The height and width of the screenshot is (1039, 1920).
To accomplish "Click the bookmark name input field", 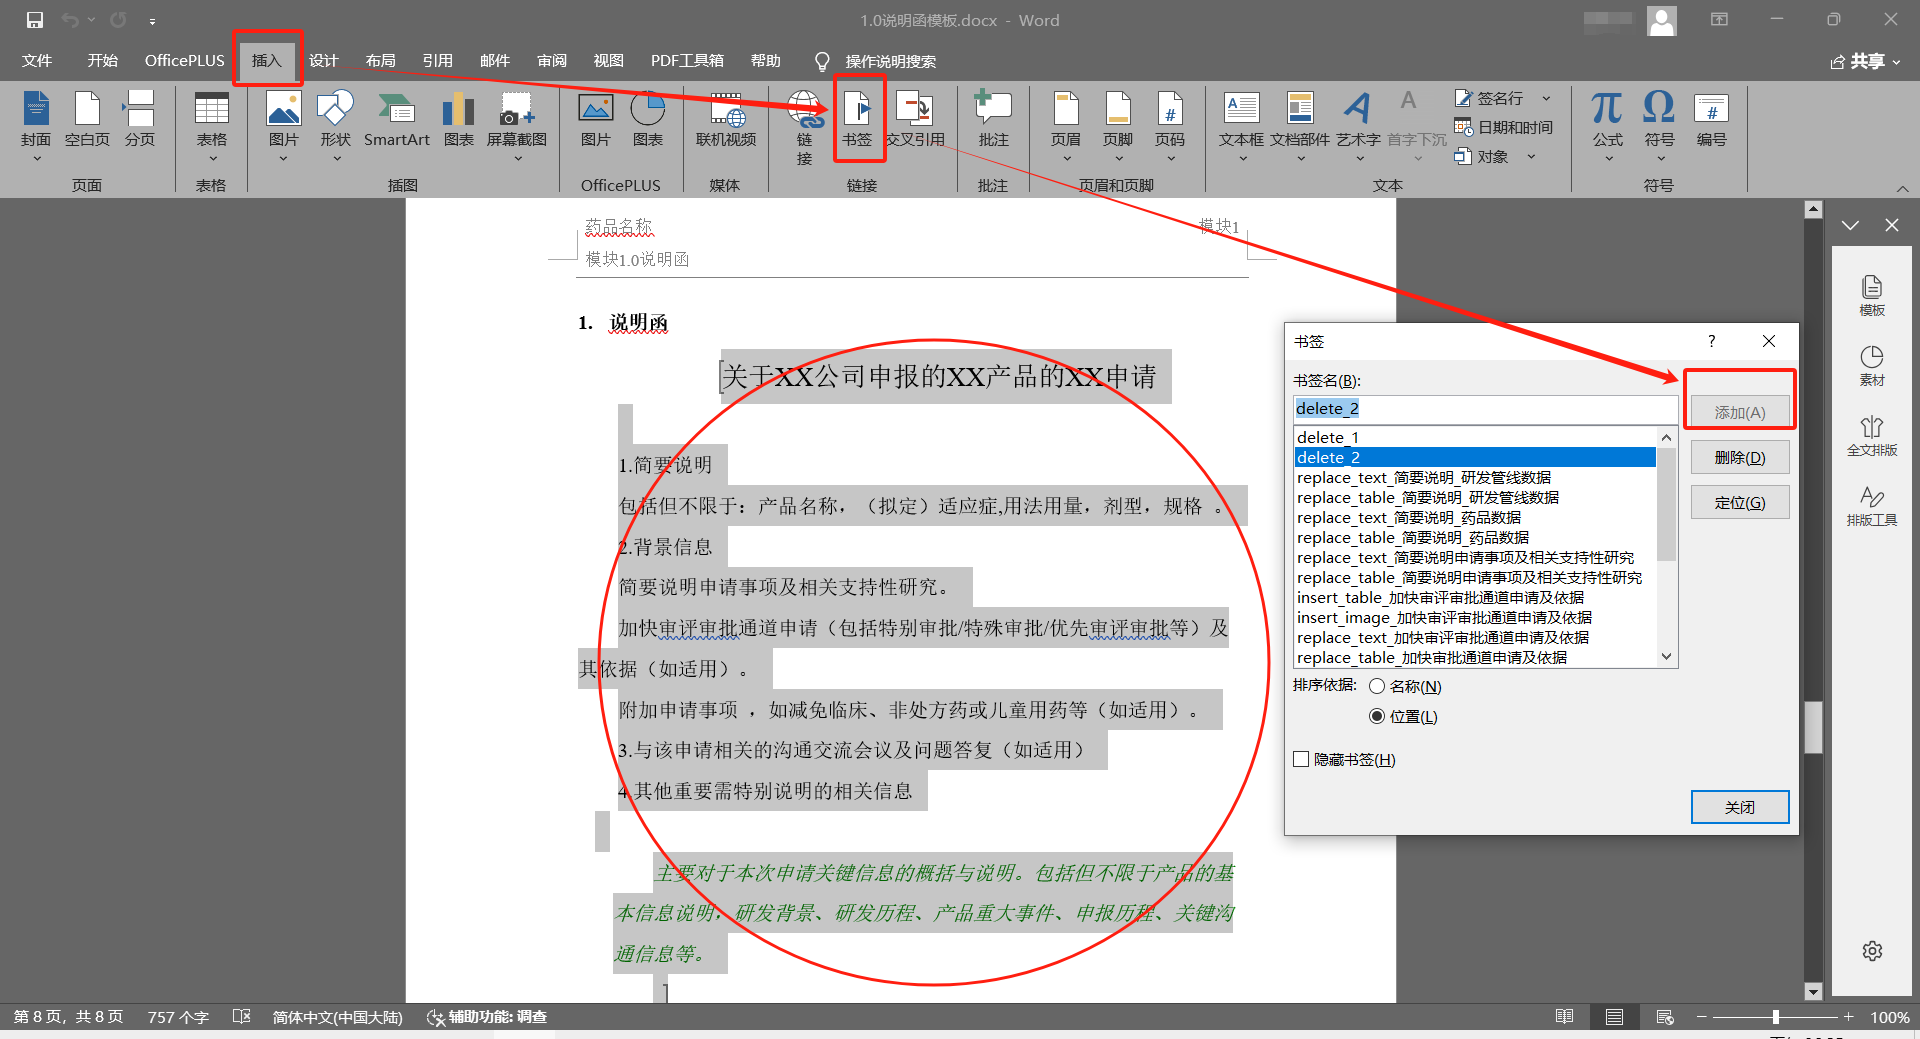I will (1485, 408).
